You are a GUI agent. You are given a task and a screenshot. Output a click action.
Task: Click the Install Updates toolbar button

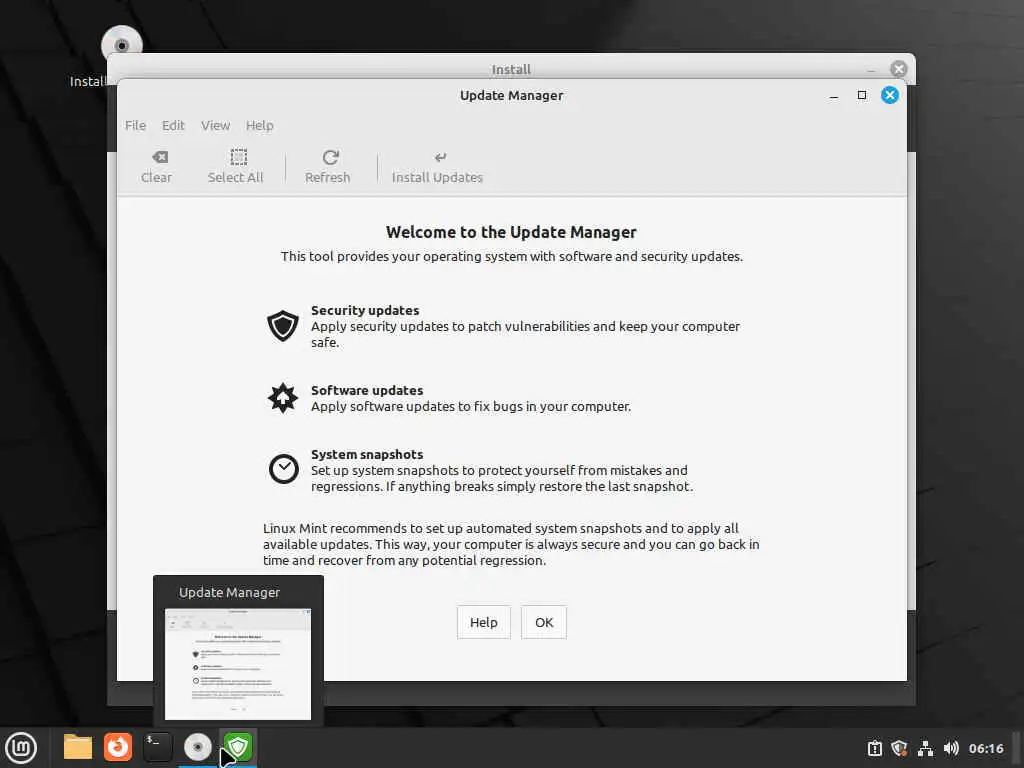pyautogui.click(x=437, y=167)
